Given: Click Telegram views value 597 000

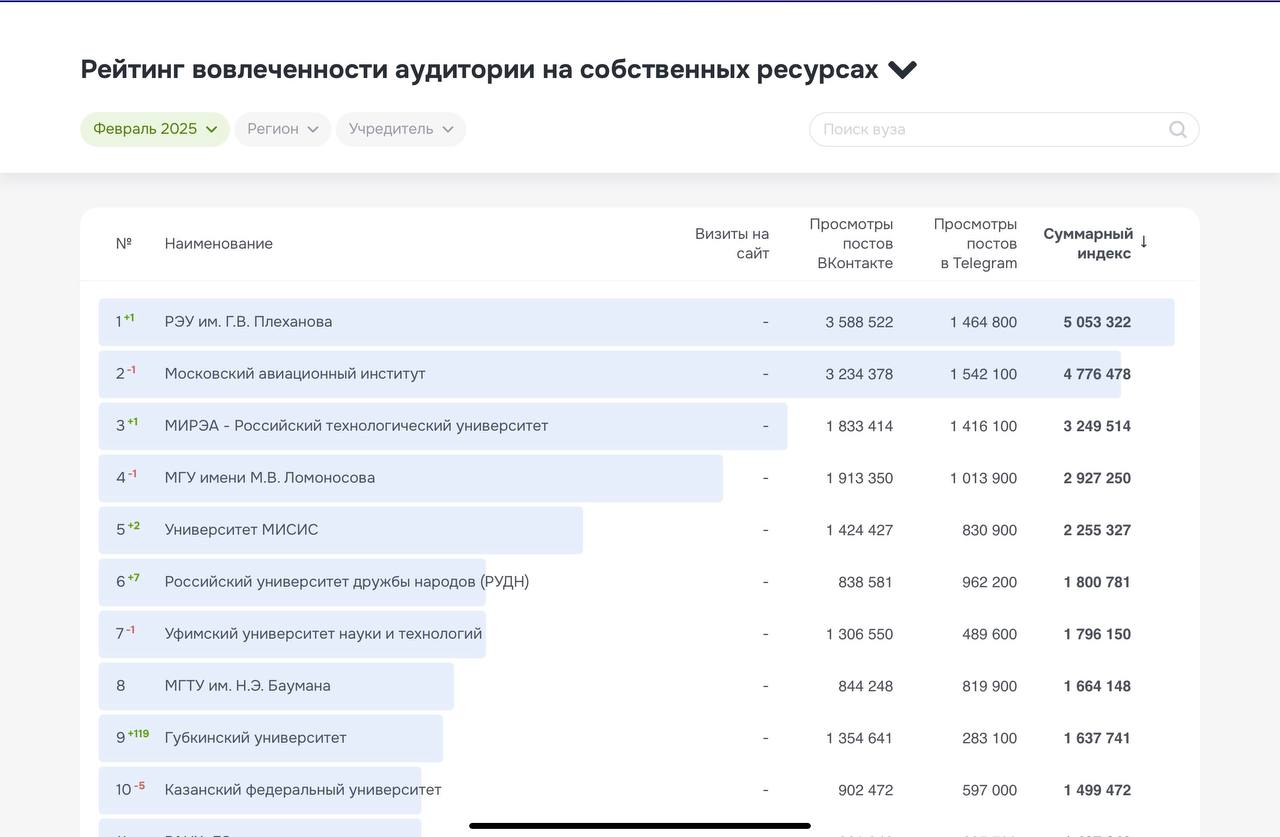Looking at the screenshot, I should tap(989, 790).
